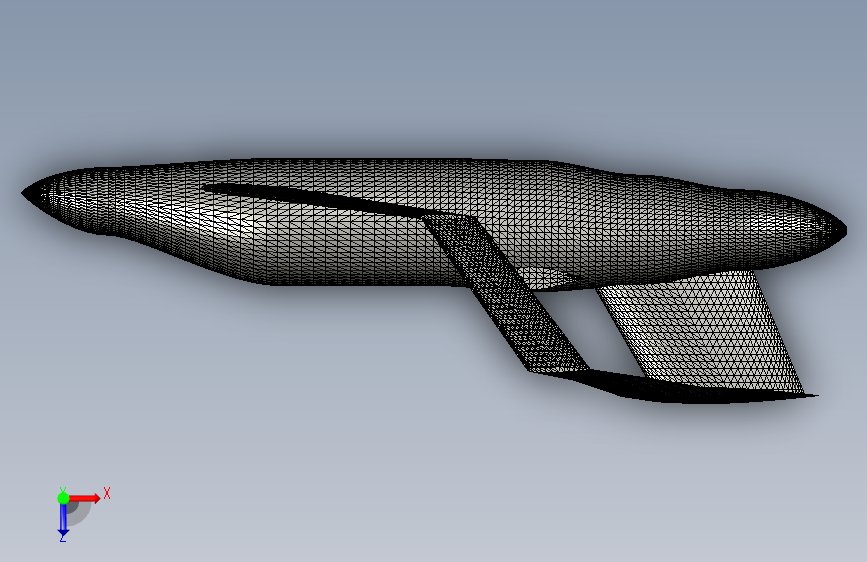Click the blue Z axis arrow on the triad
The width and height of the screenshot is (867, 562).
63,521
